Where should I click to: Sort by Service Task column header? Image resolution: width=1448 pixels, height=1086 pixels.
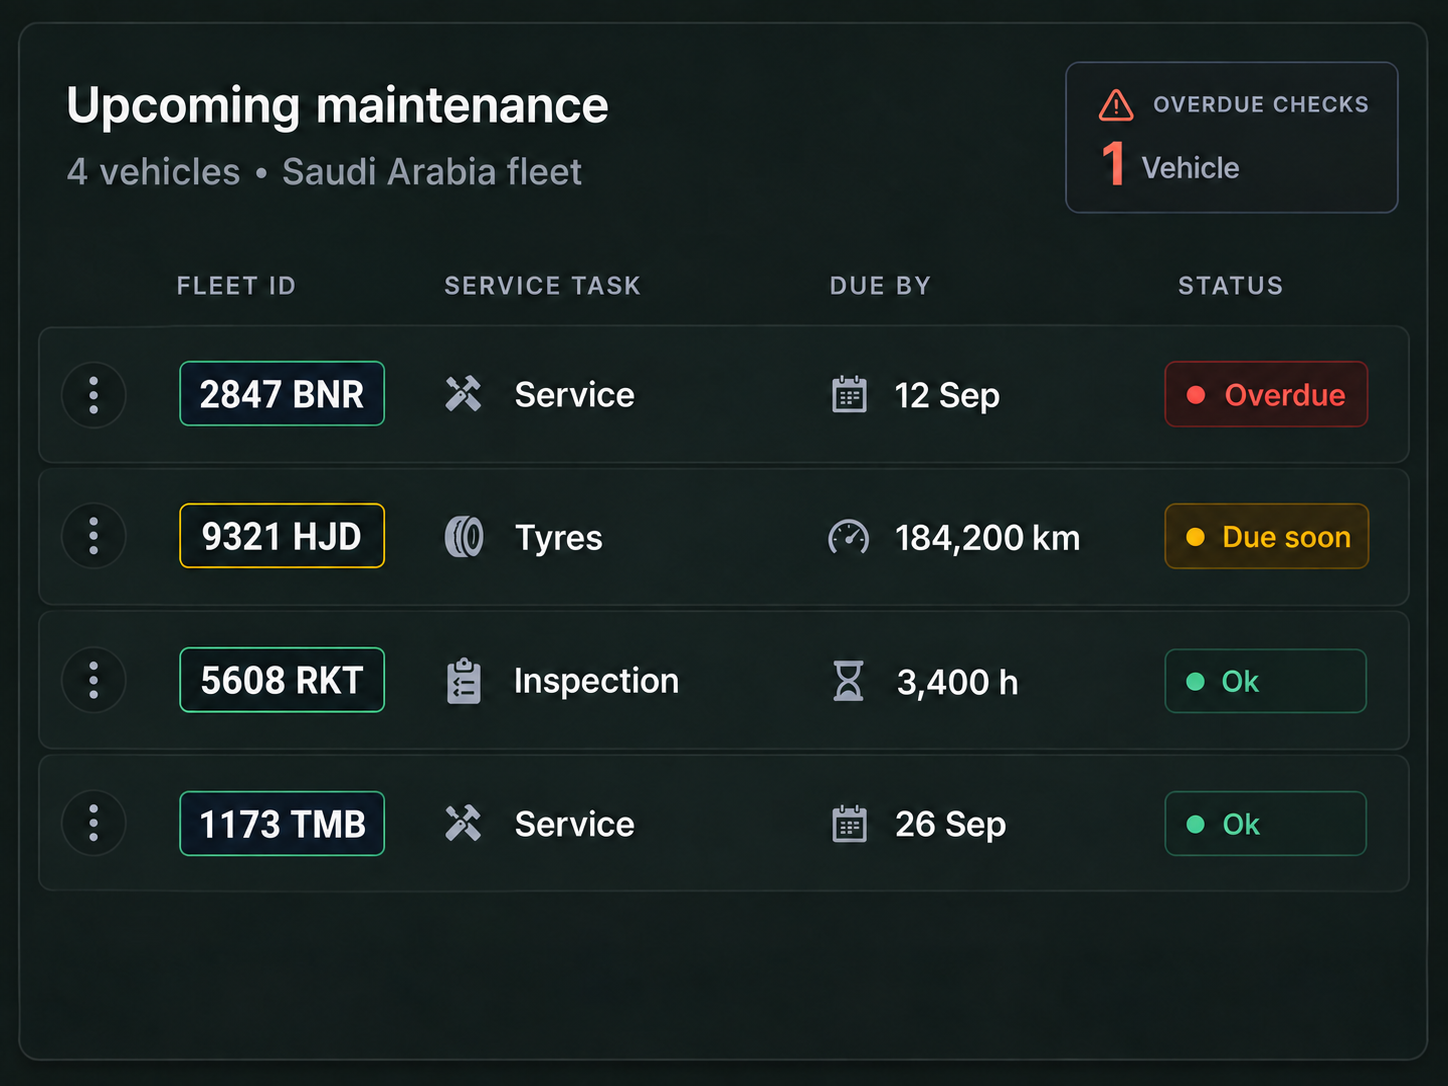[x=542, y=286]
